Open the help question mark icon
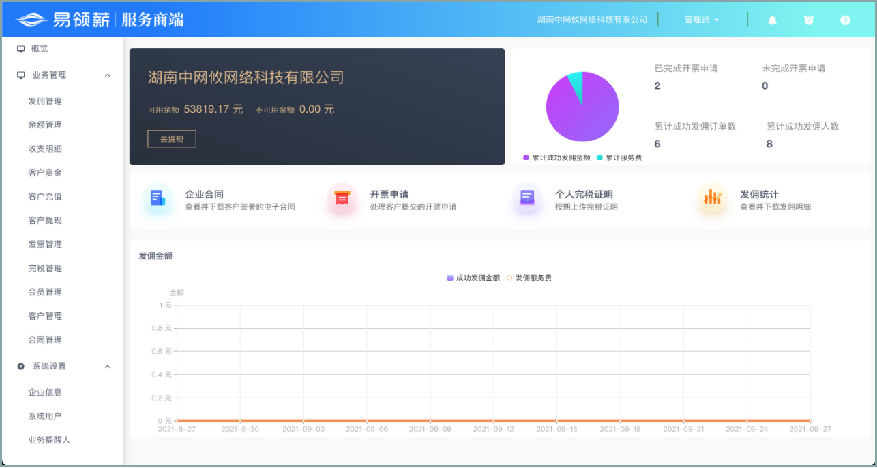Screen dimensions: 877x468 [x=845, y=20]
